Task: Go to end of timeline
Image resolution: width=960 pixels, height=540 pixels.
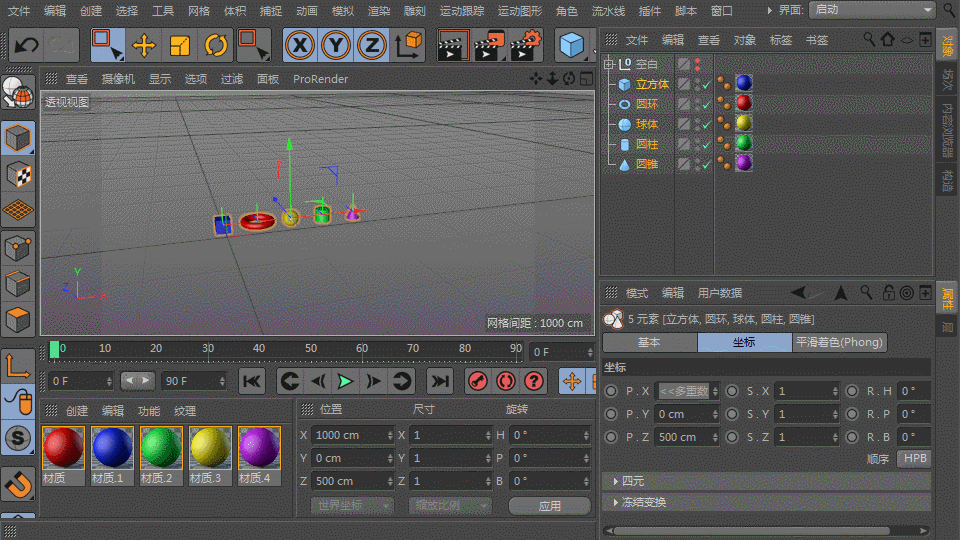Action: (439, 381)
